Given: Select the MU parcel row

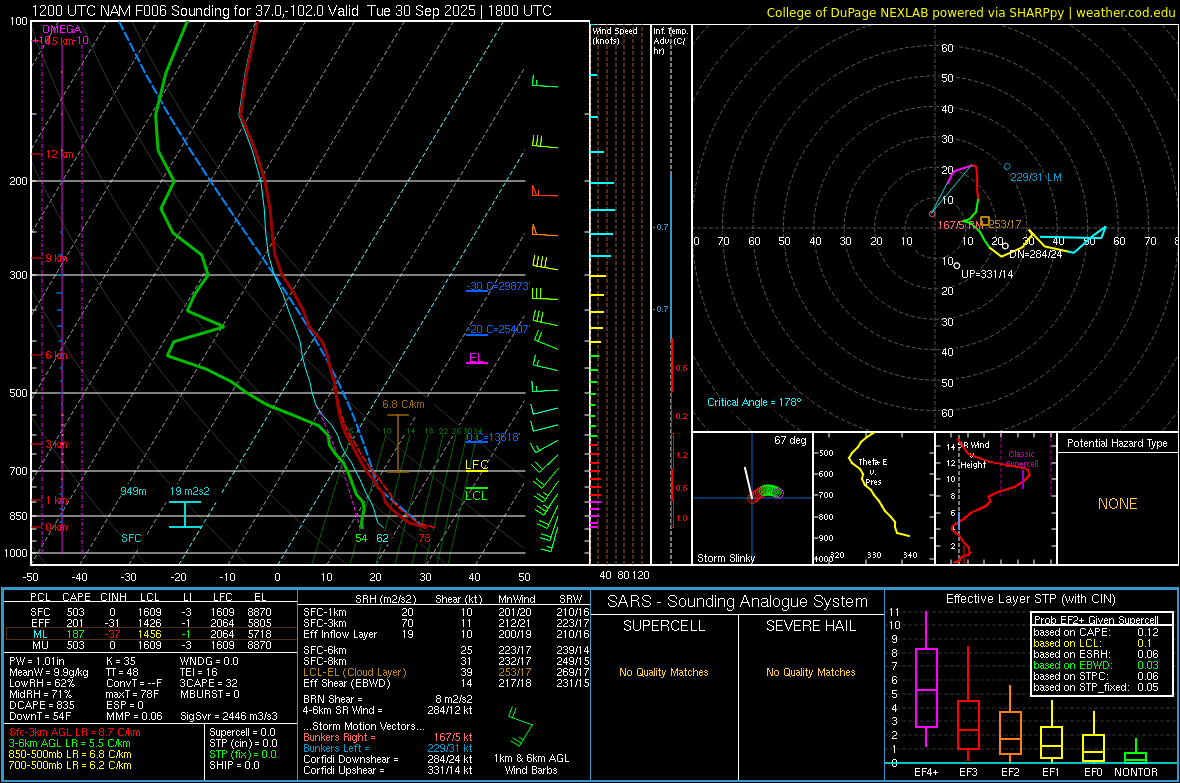Looking at the screenshot, I should [150, 645].
